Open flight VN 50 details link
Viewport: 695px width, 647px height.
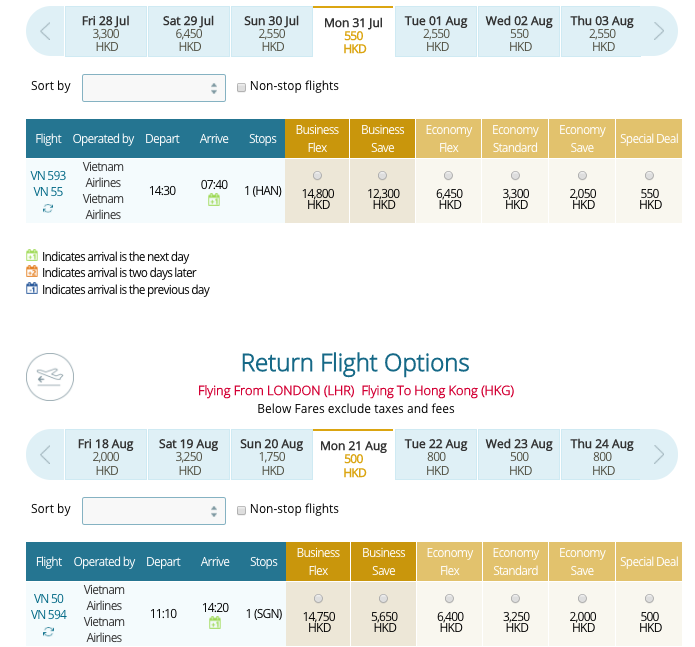pos(49,599)
